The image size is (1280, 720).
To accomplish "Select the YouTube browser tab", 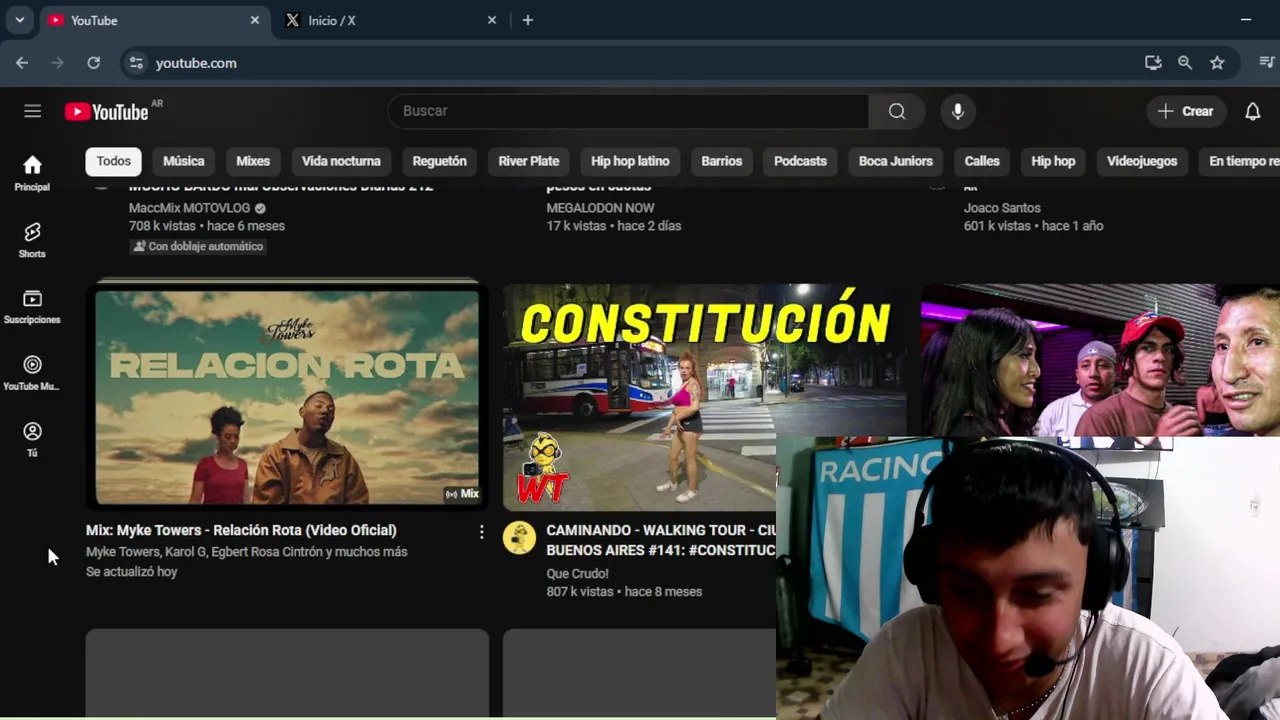I will pyautogui.click(x=154, y=20).
